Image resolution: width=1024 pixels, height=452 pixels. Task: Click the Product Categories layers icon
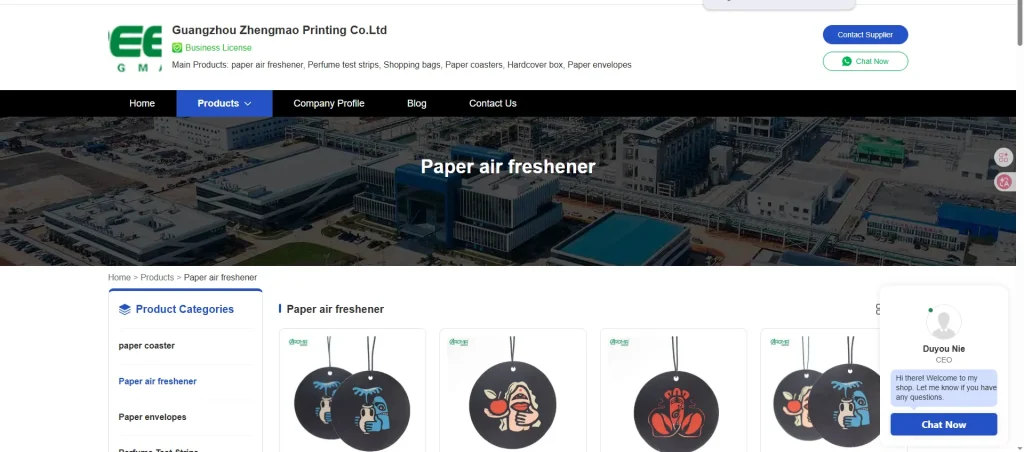(125, 310)
